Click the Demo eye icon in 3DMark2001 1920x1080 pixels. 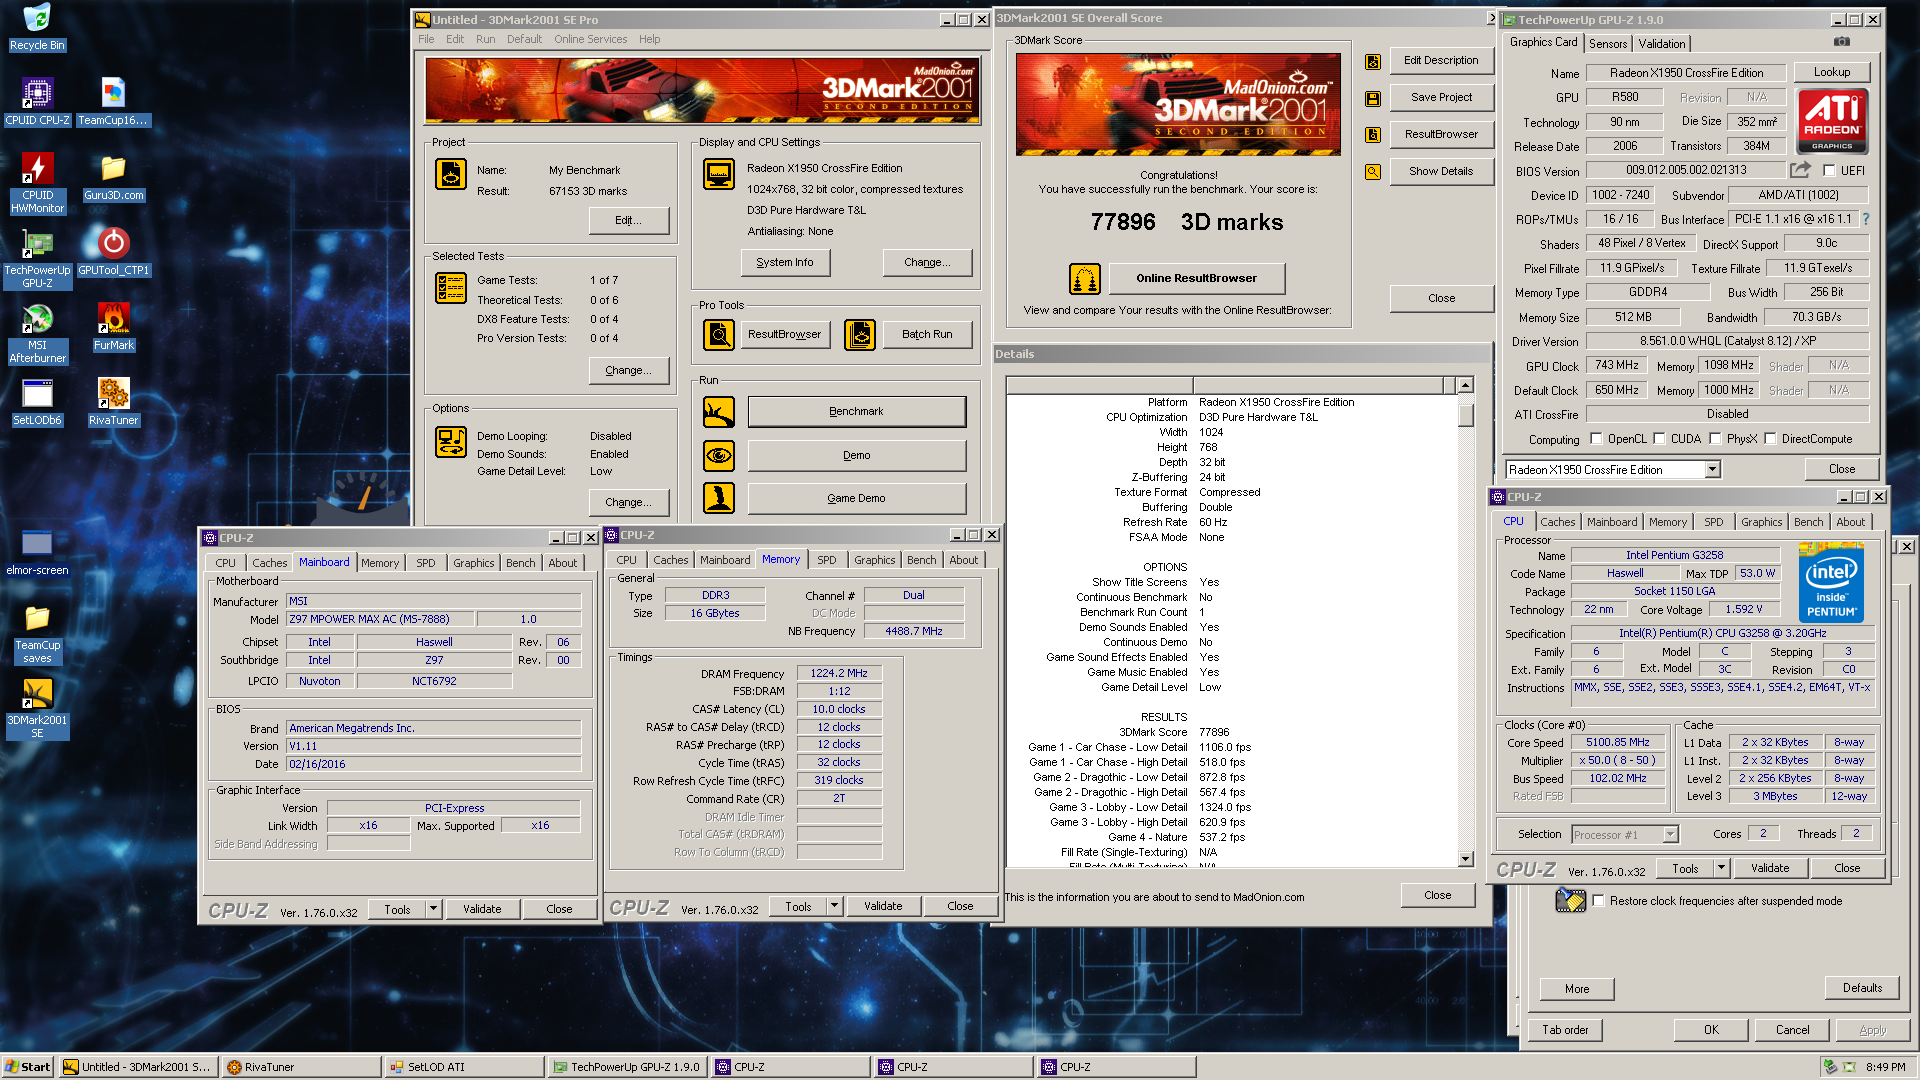(x=719, y=456)
